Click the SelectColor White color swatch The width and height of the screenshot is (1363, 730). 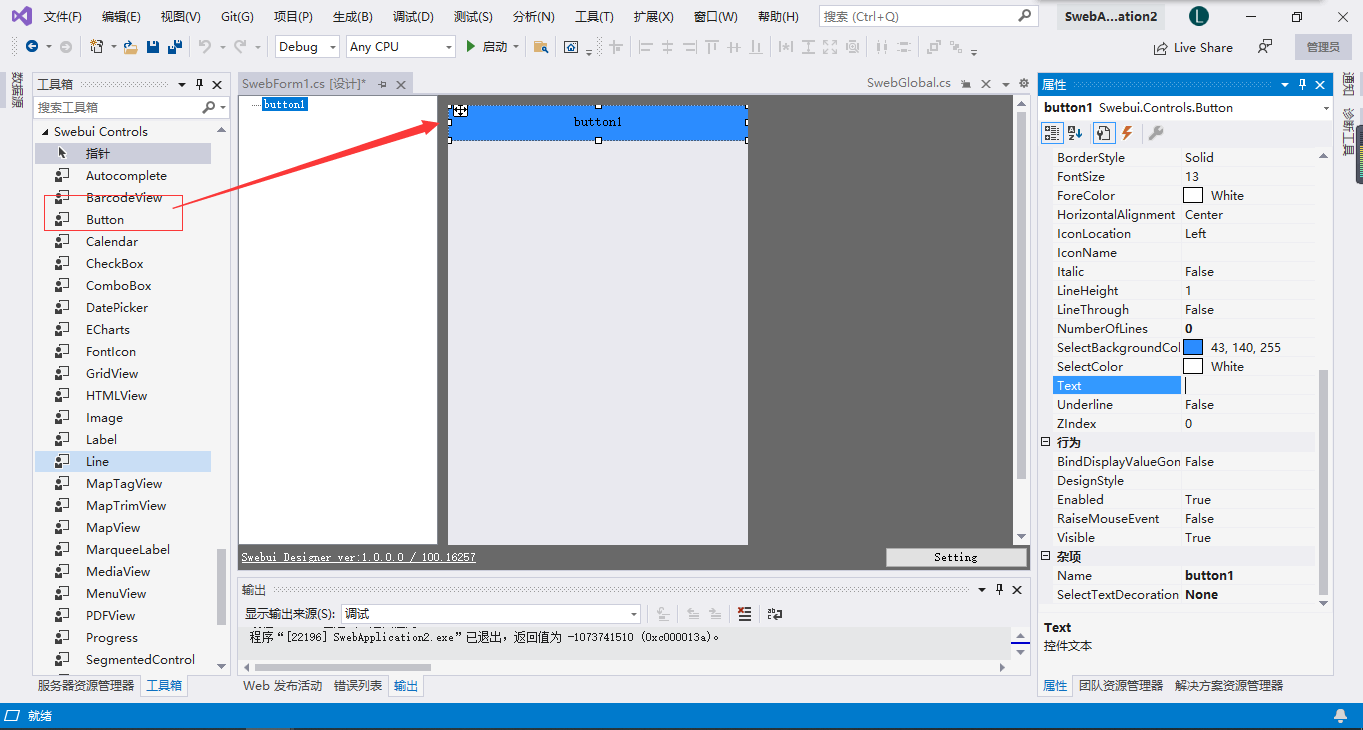[1193, 367]
